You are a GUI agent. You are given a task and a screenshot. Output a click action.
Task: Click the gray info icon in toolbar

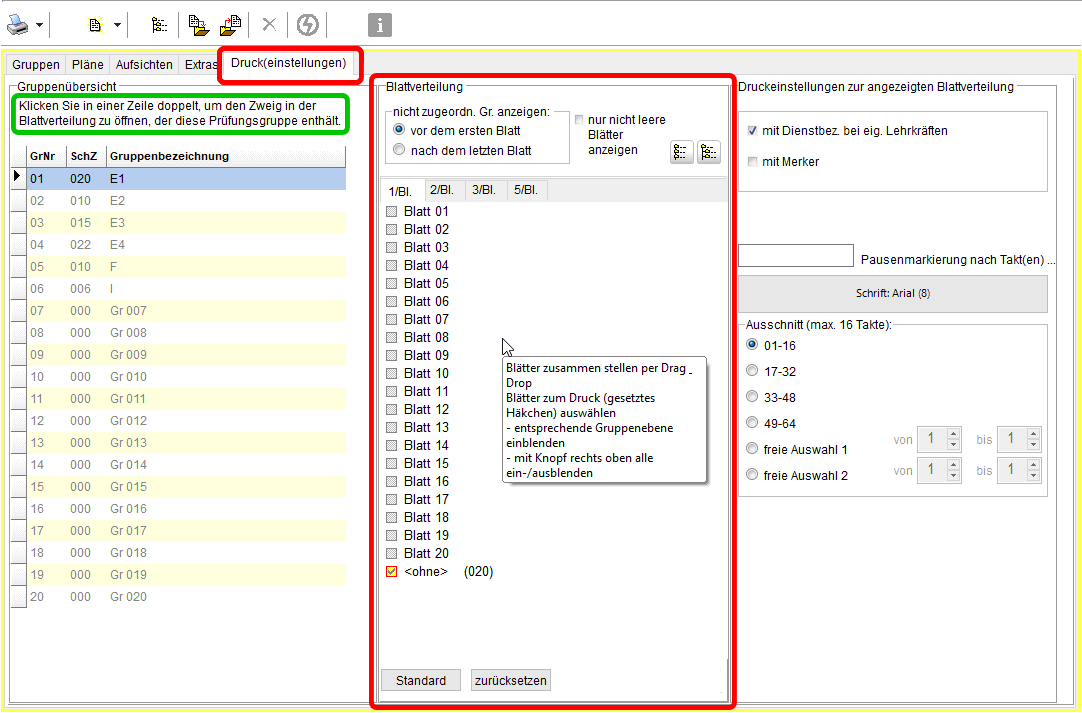tap(380, 25)
